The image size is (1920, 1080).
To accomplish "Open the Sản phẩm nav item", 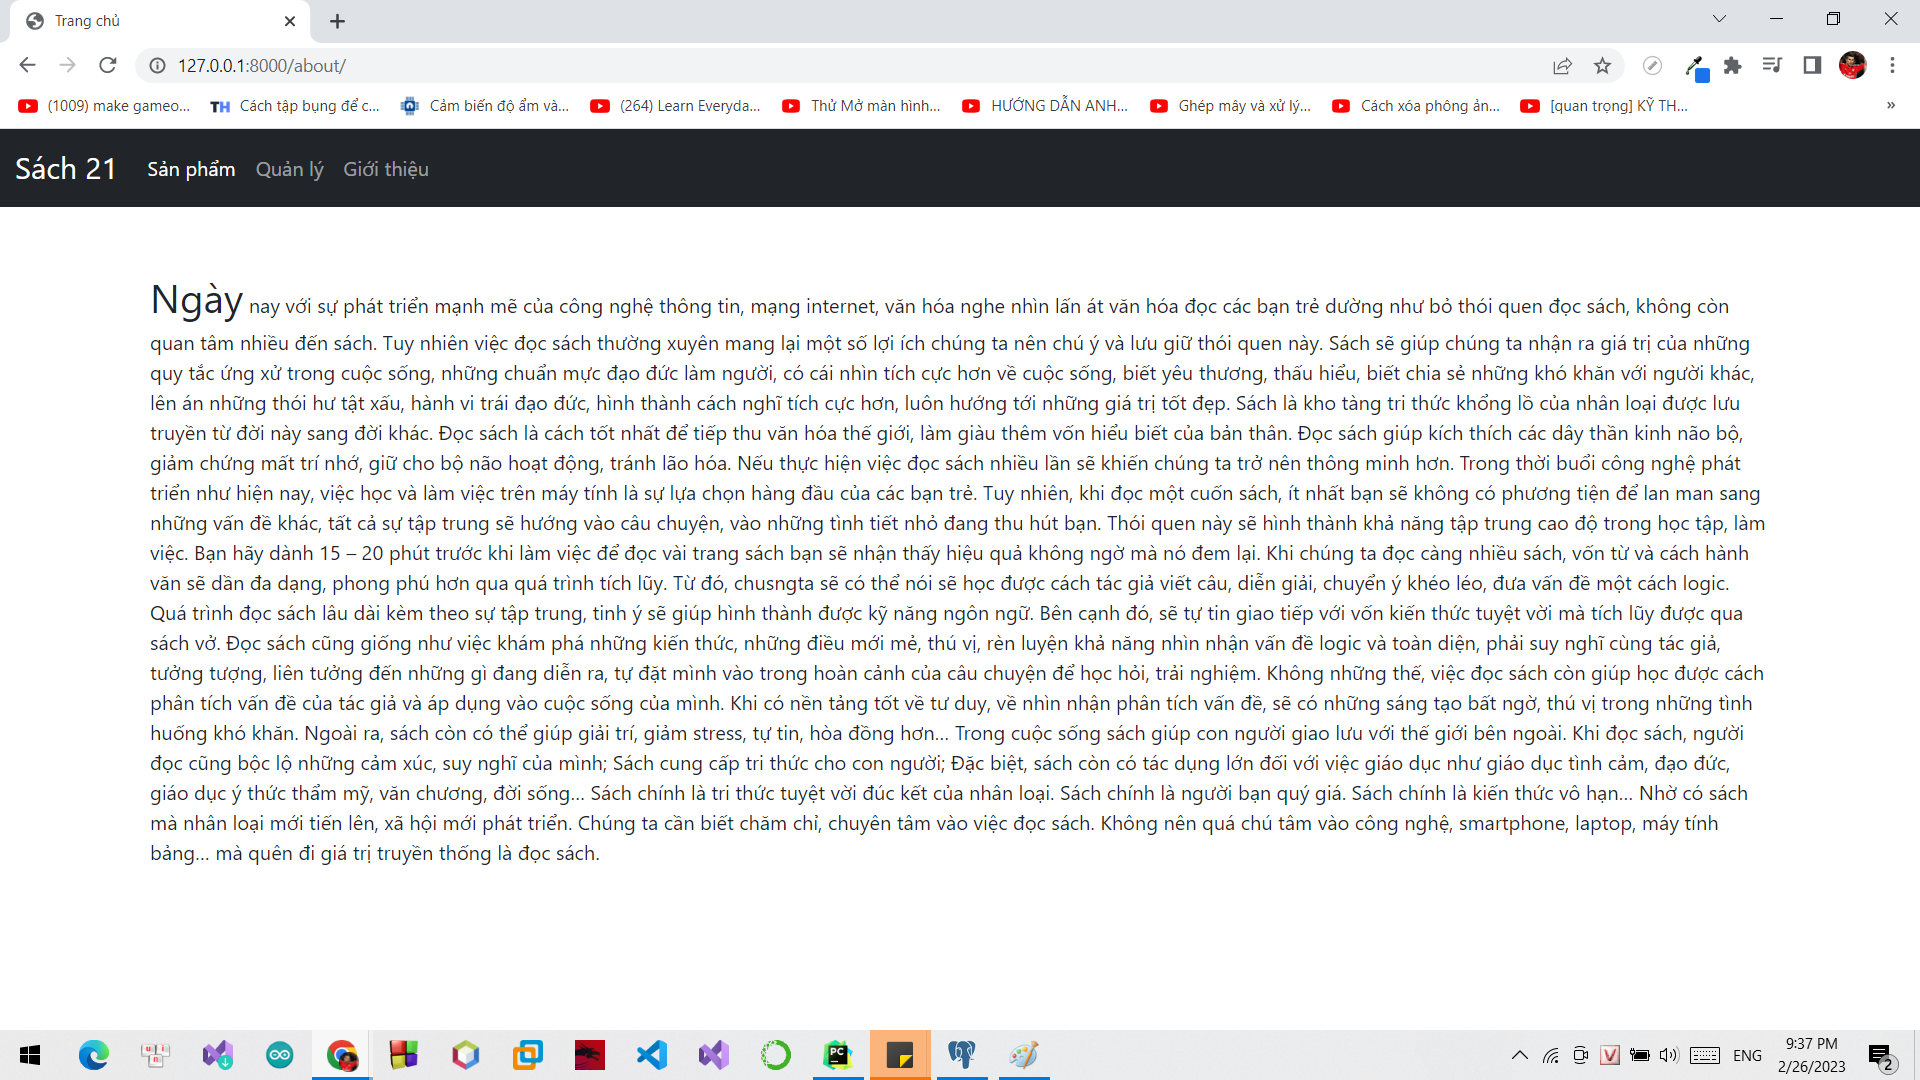I will coord(191,169).
